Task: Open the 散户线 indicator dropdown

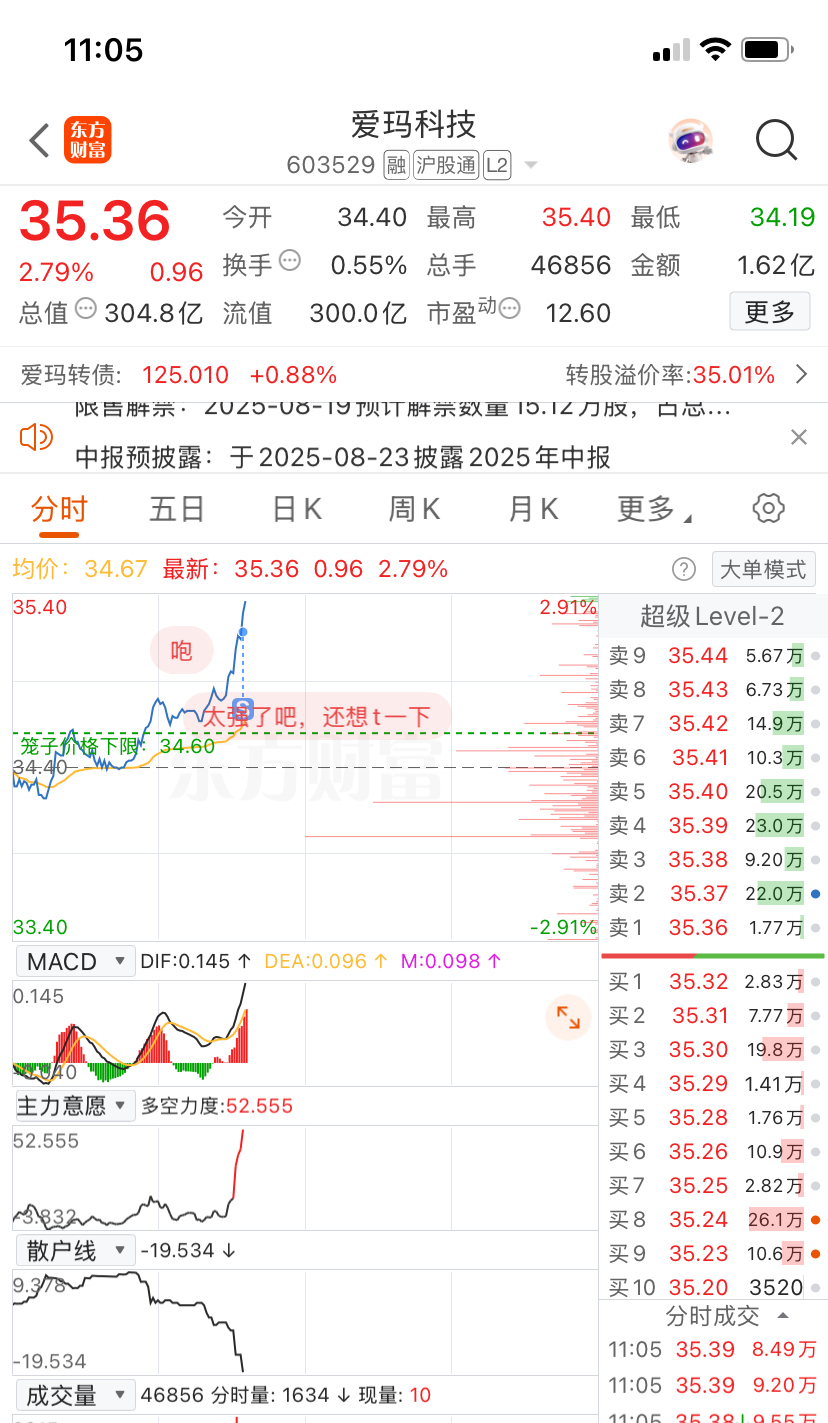Action: tap(75, 1250)
